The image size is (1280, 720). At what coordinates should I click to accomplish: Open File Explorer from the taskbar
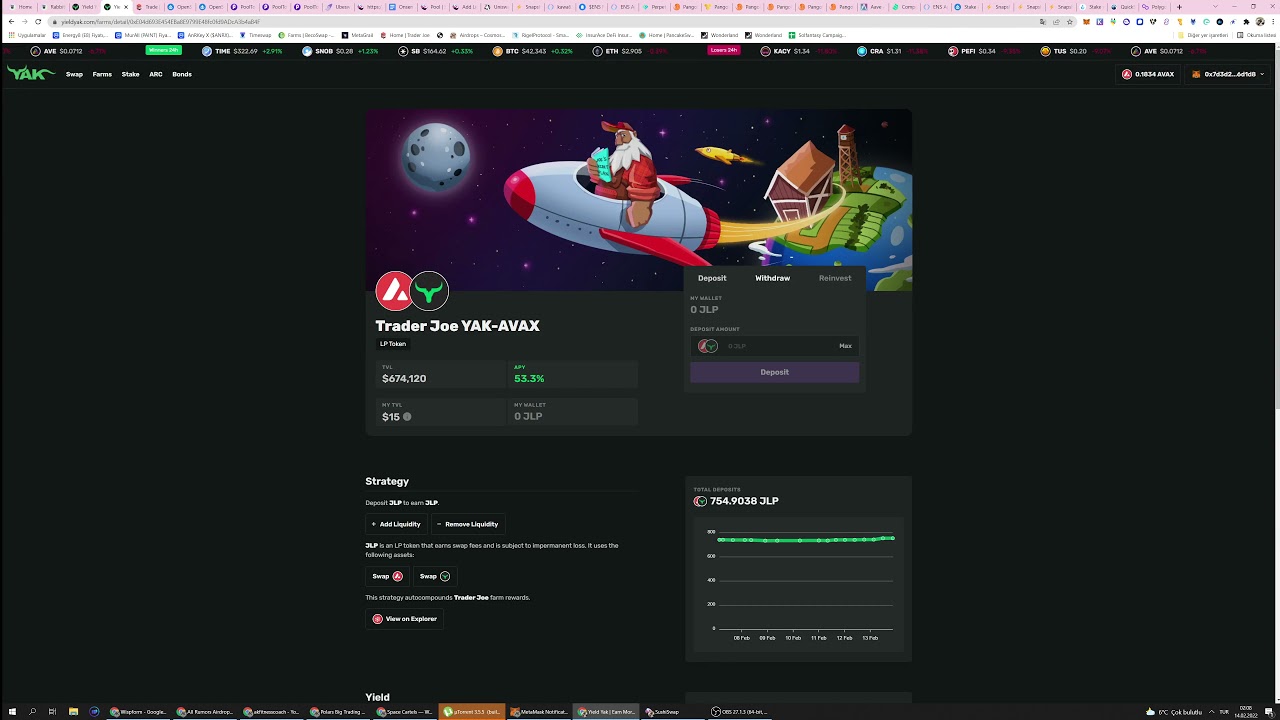73,712
